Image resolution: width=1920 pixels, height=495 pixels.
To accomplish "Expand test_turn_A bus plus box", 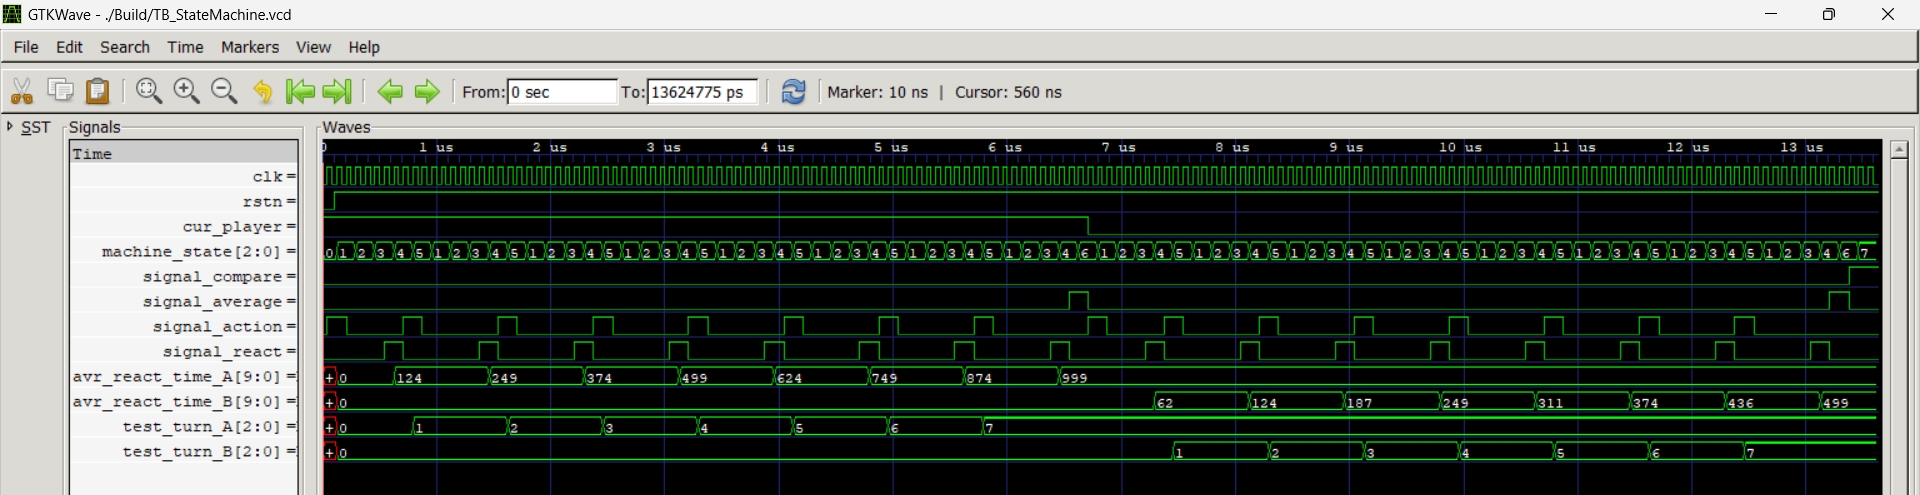I will 330,427.
